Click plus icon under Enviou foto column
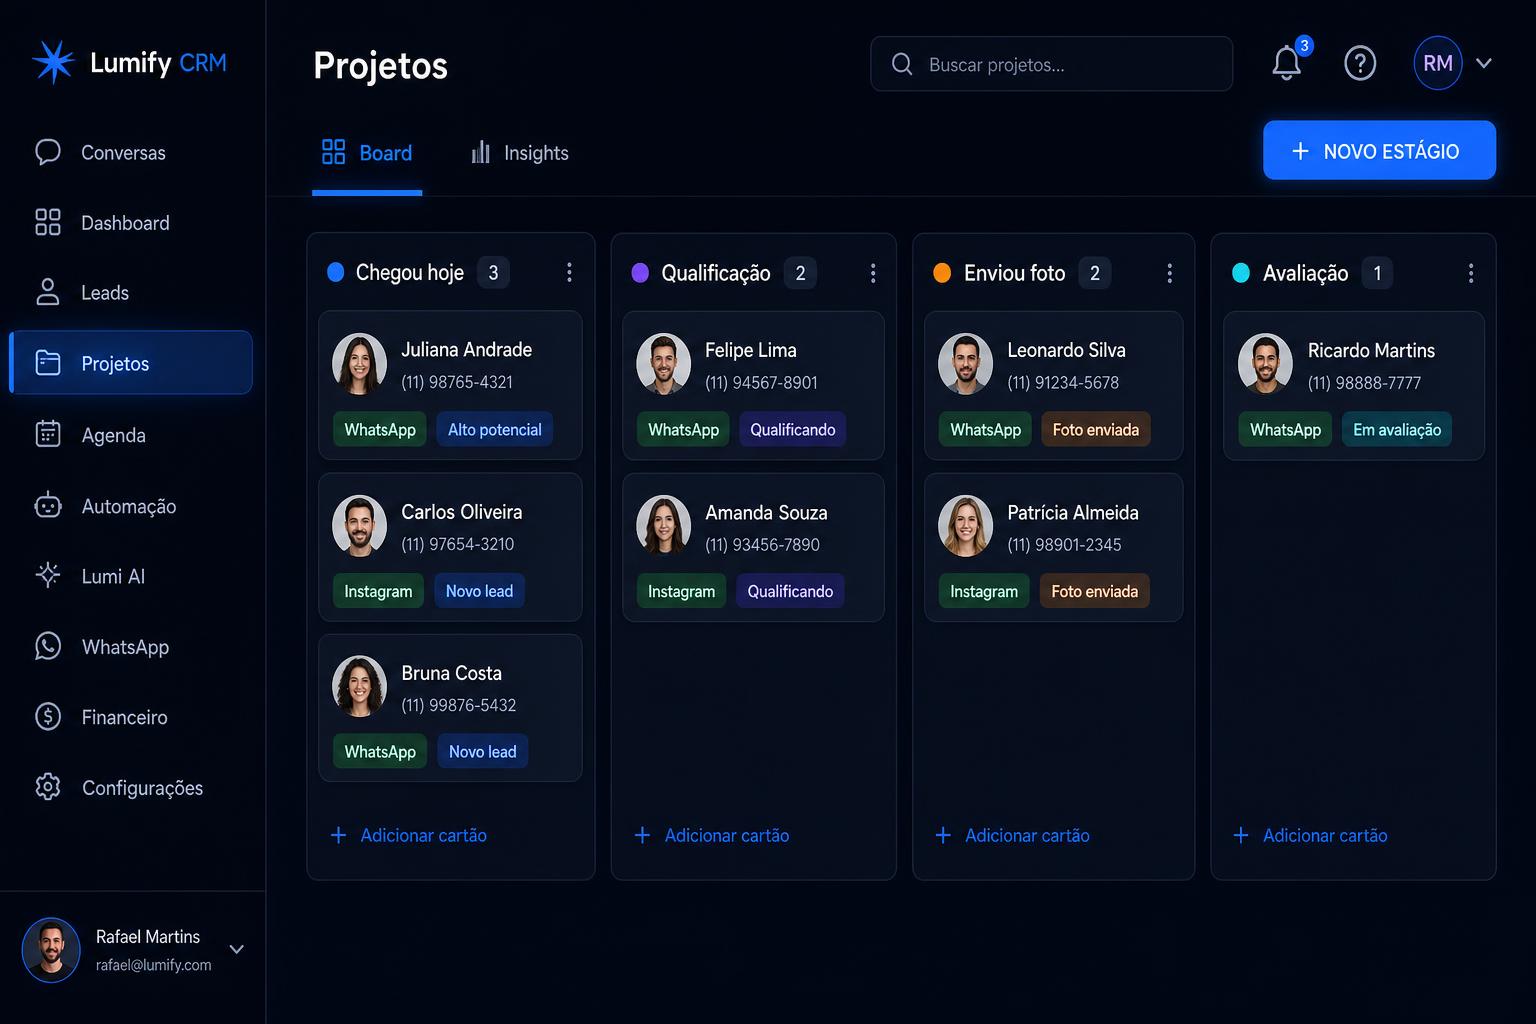 (943, 835)
